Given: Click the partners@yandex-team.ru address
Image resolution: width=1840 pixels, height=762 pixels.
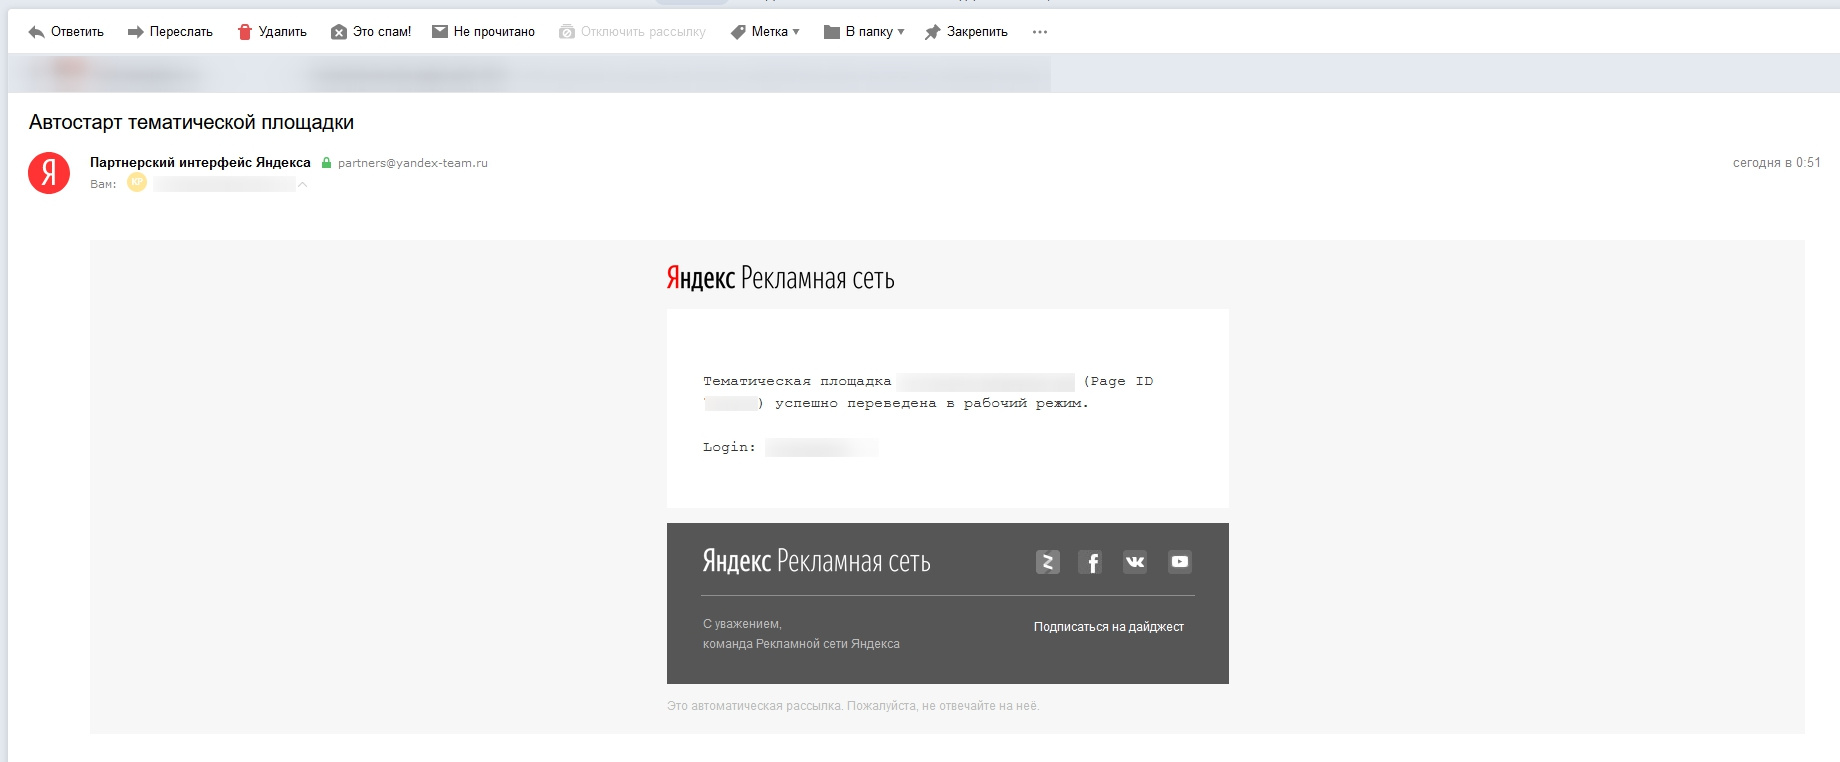Looking at the screenshot, I should [x=413, y=163].
